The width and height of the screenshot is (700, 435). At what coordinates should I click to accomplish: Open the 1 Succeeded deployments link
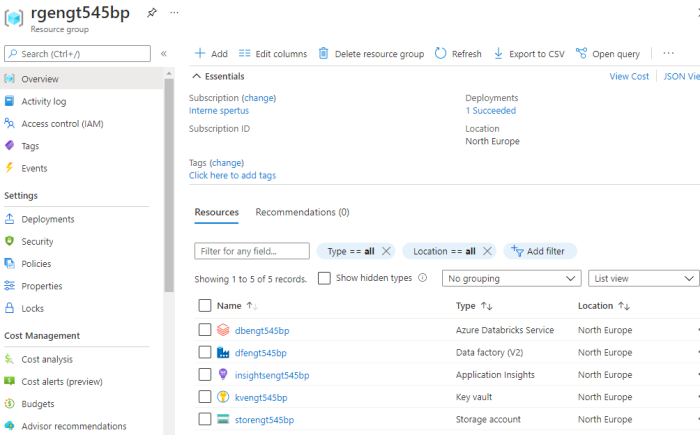coord(491,111)
